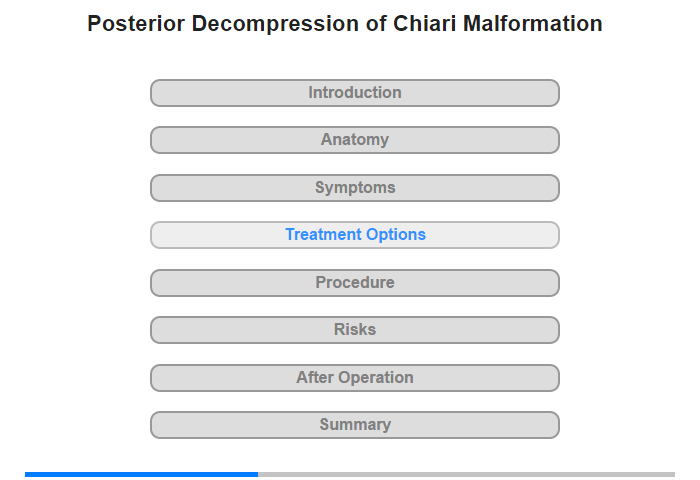Click the right end of the progress bar

click(x=673, y=474)
